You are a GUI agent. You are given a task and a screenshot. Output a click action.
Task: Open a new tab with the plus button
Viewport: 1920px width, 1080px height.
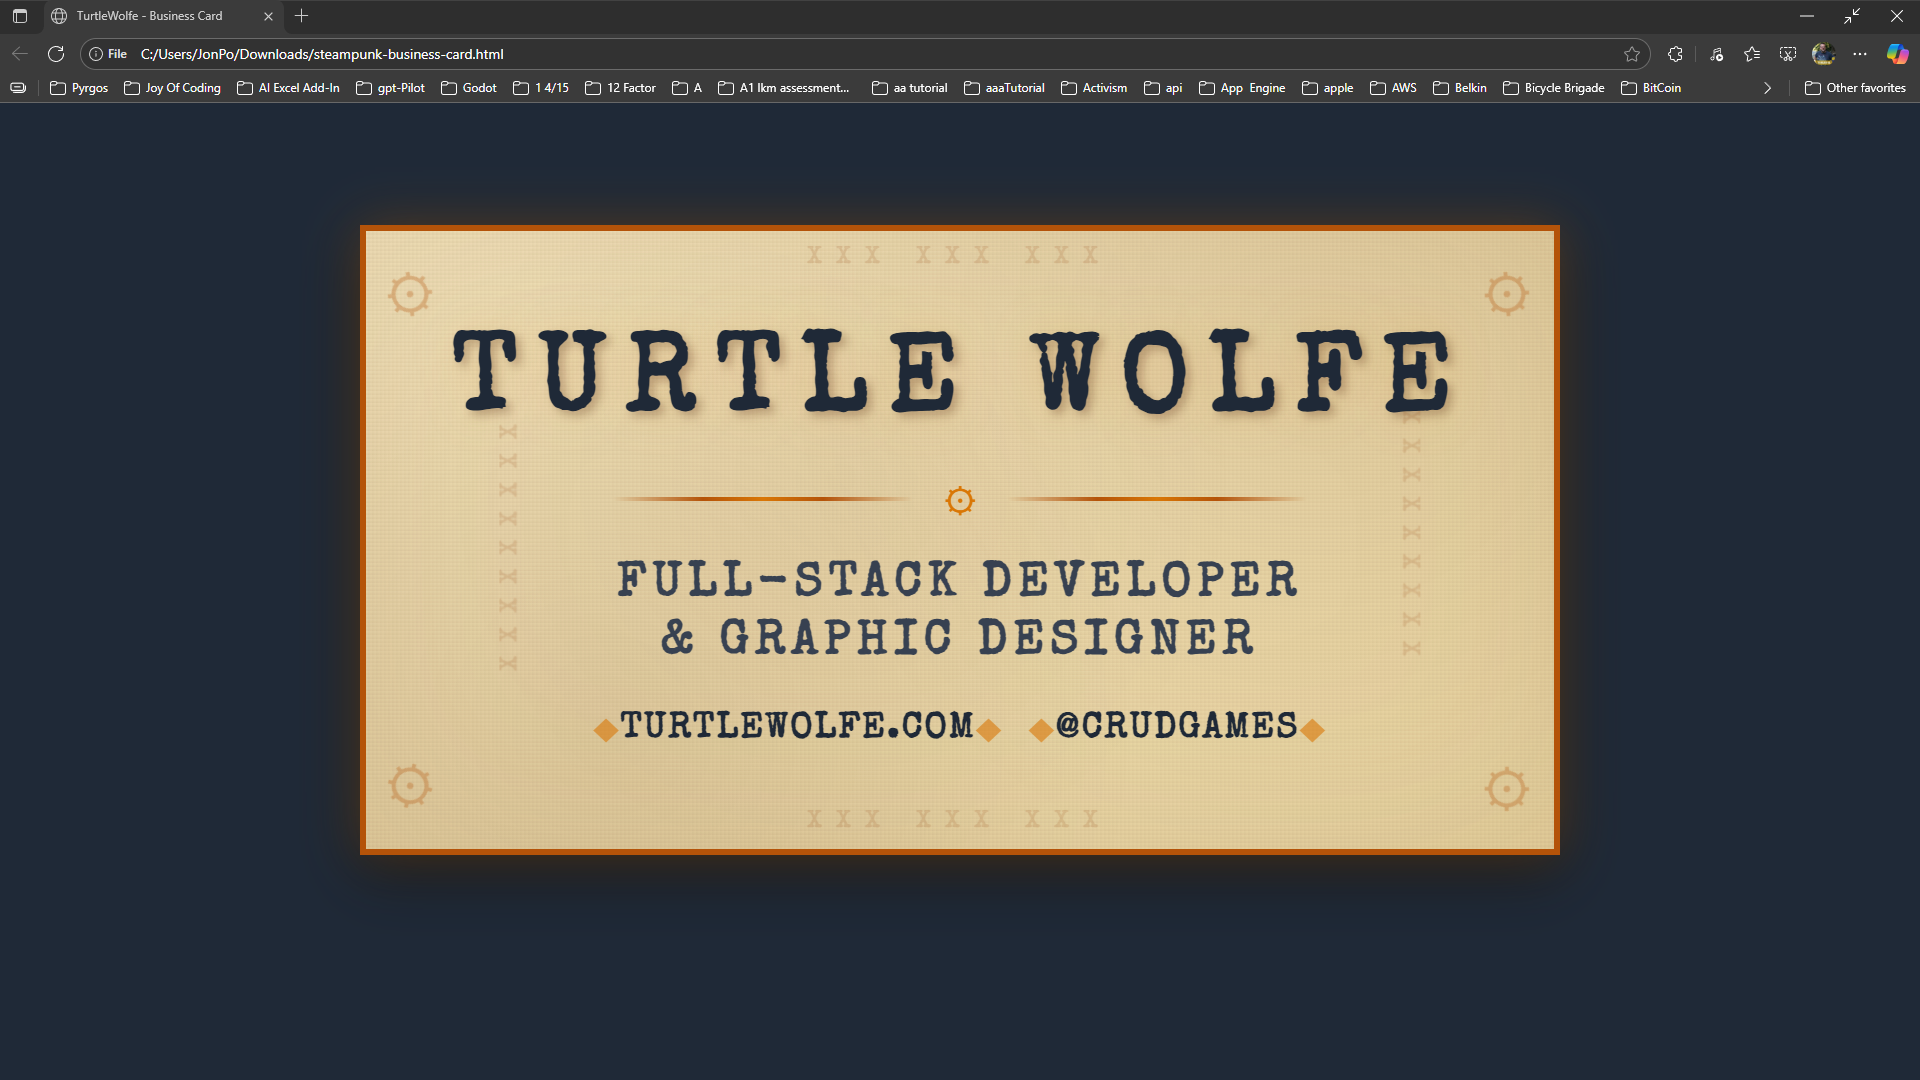[x=302, y=16]
